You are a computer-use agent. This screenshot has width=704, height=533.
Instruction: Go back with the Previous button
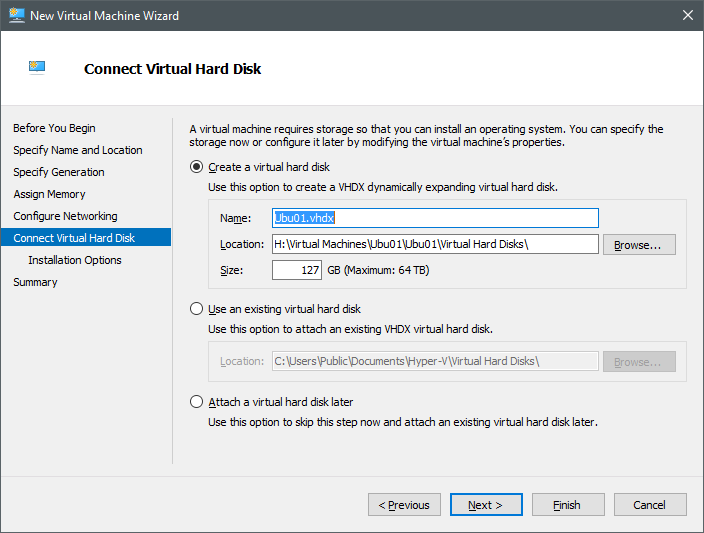tap(404, 505)
